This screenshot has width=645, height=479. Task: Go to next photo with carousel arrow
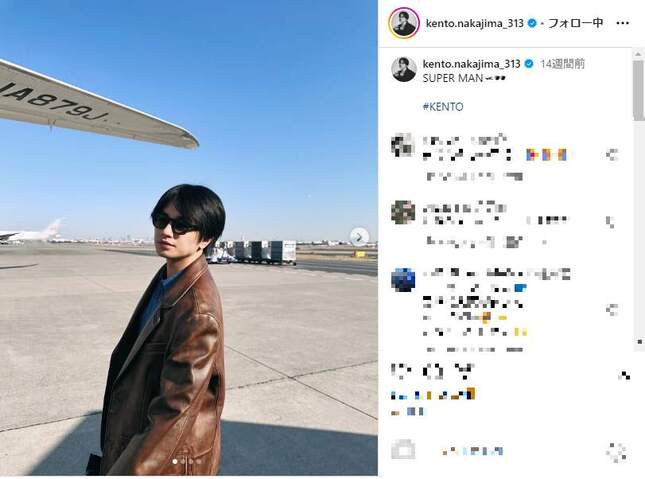tap(359, 237)
